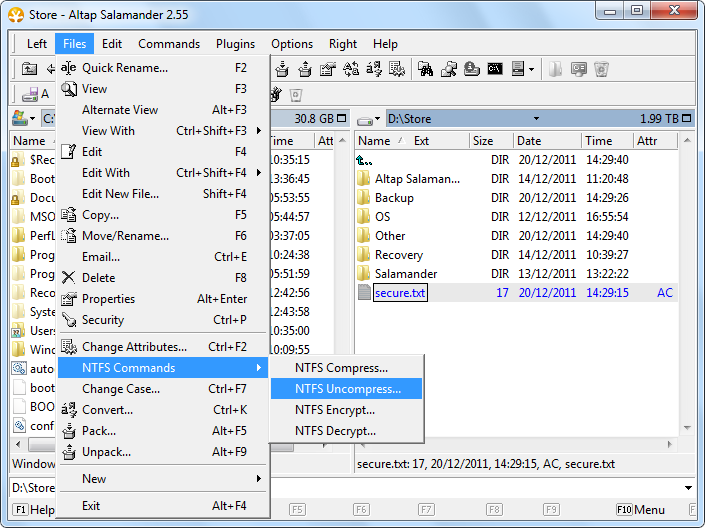The height and width of the screenshot is (528, 705).
Task: Click the autoexec file icon in left panel
Action: click(x=19, y=368)
